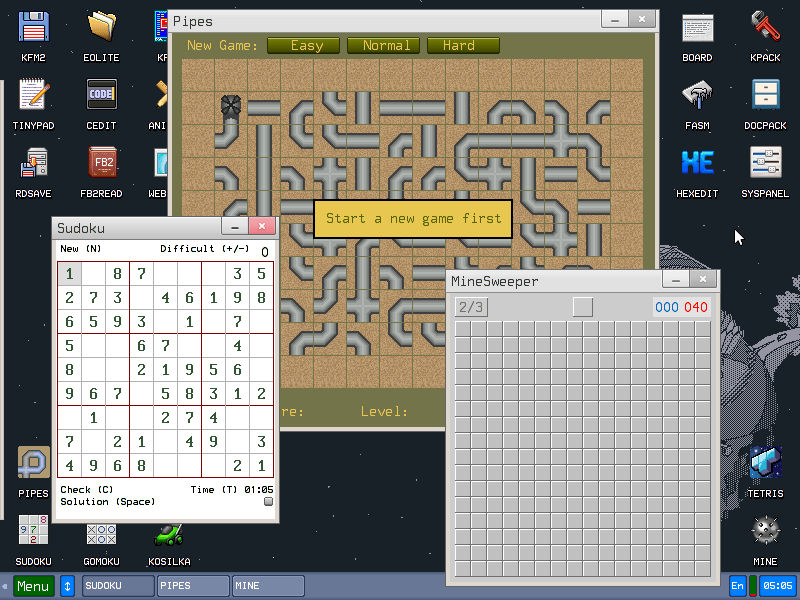800x600 pixels.
Task: Click Time (T) in Sudoku
Action: pos(214,490)
